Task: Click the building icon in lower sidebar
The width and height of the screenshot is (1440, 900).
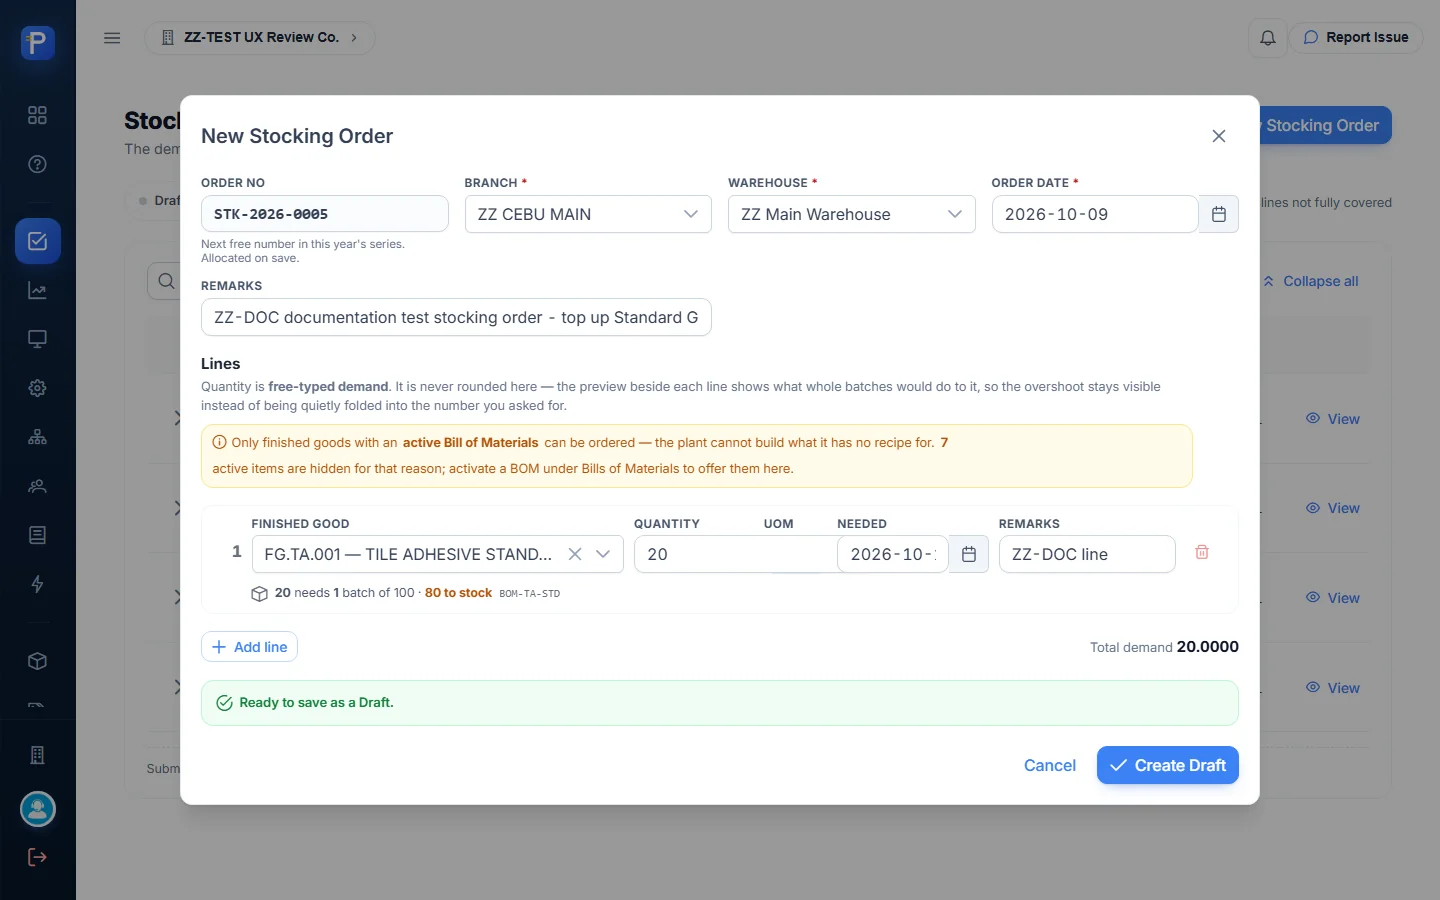Action: pyautogui.click(x=37, y=755)
